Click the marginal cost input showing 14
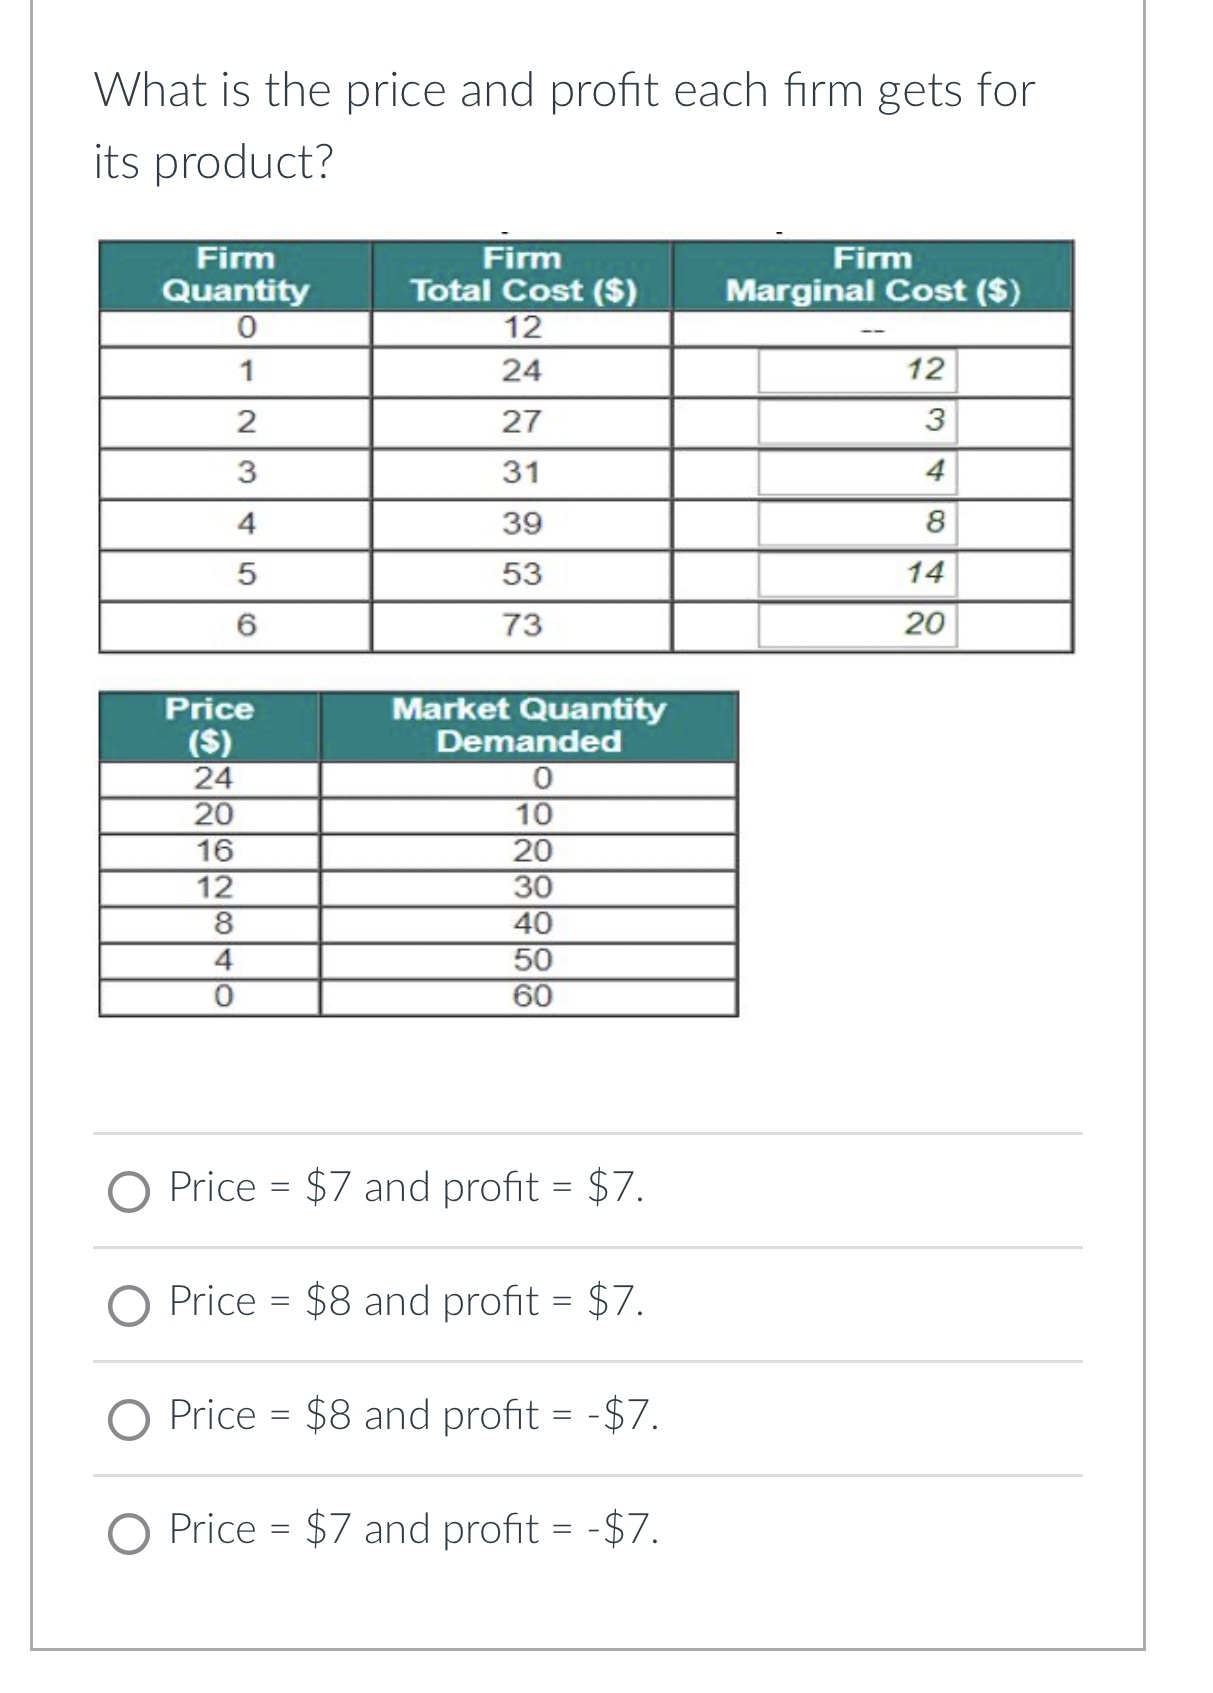This screenshot has width=1213, height=1693. pyautogui.click(x=860, y=572)
